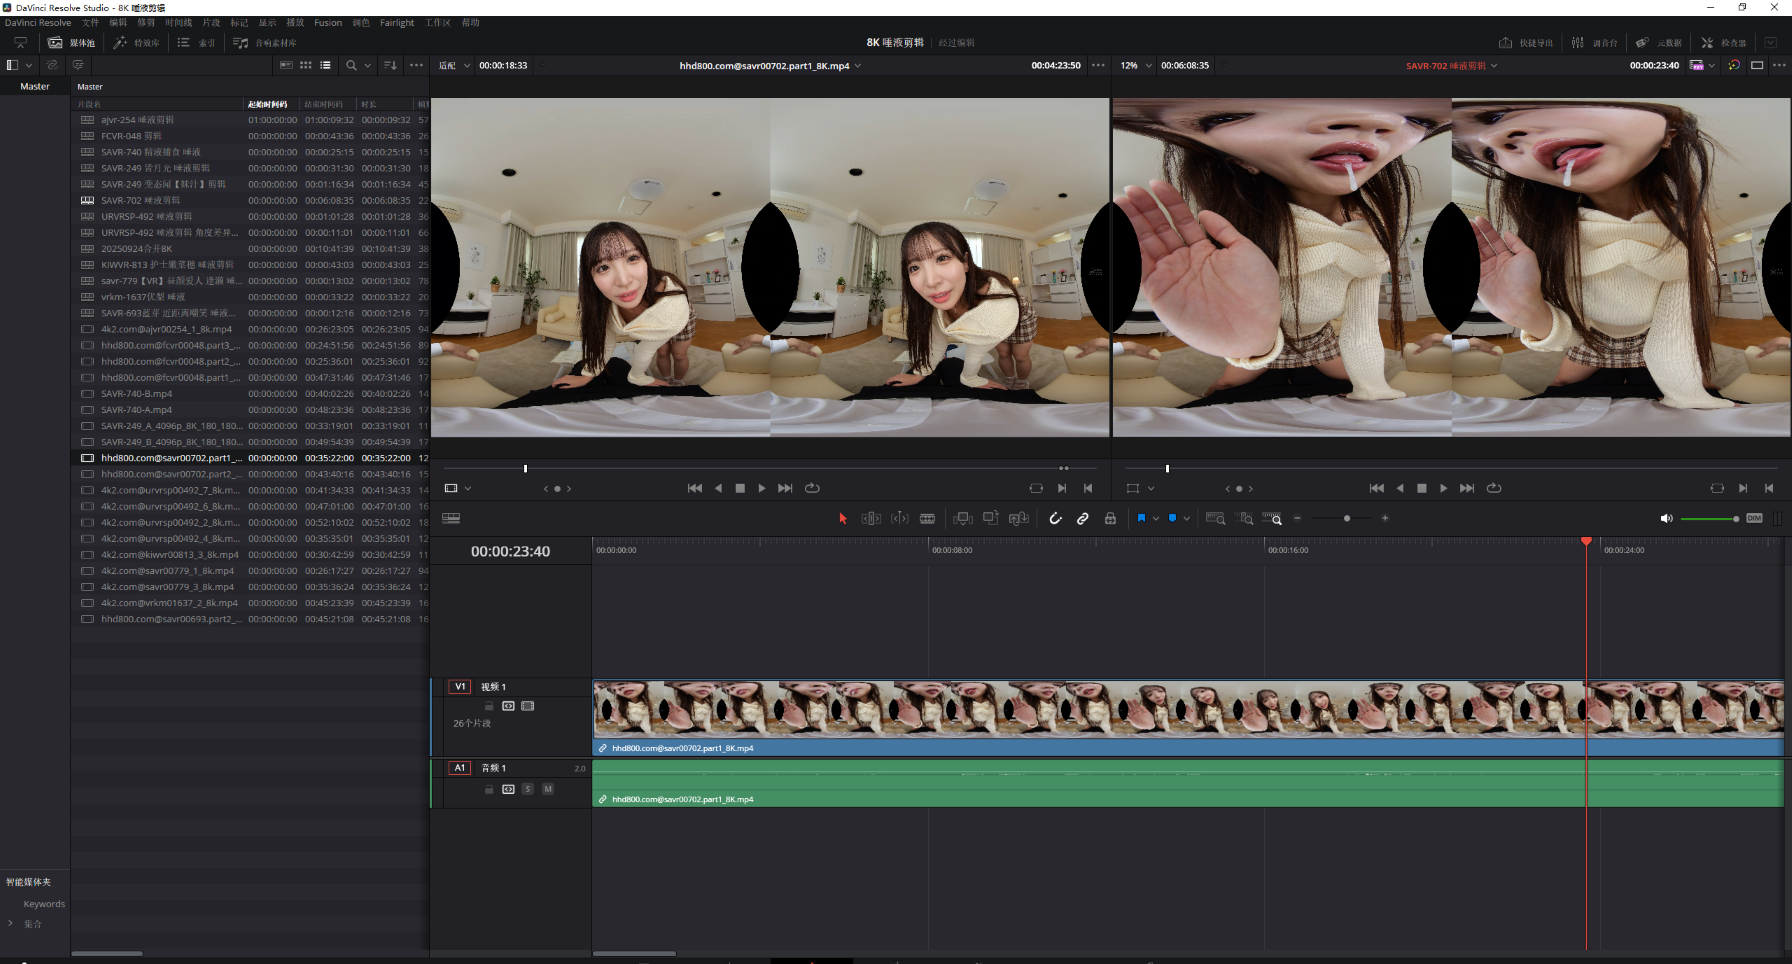Click the video clip on track V1
Viewport: 1792px width, 964px height.
pyautogui.click(x=1188, y=717)
